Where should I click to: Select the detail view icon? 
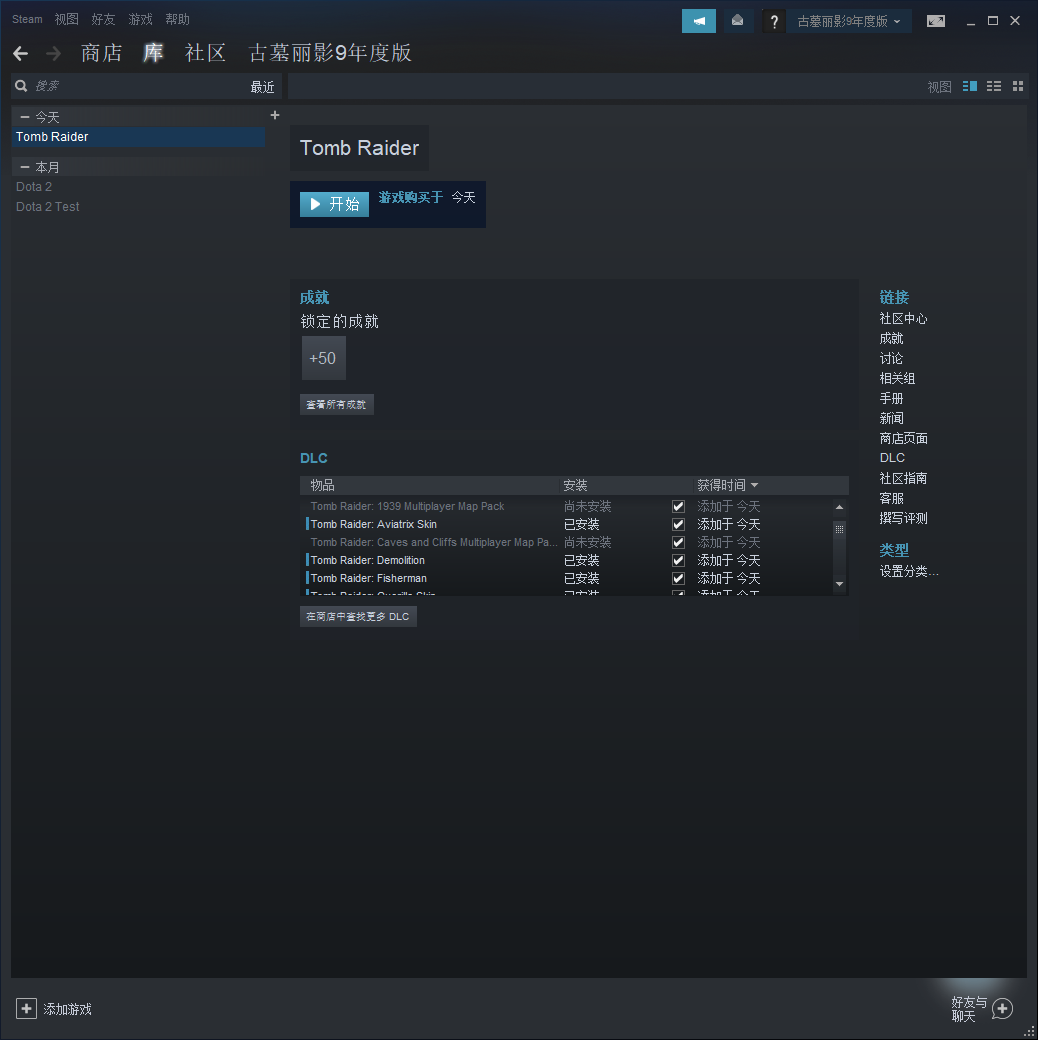coord(970,86)
